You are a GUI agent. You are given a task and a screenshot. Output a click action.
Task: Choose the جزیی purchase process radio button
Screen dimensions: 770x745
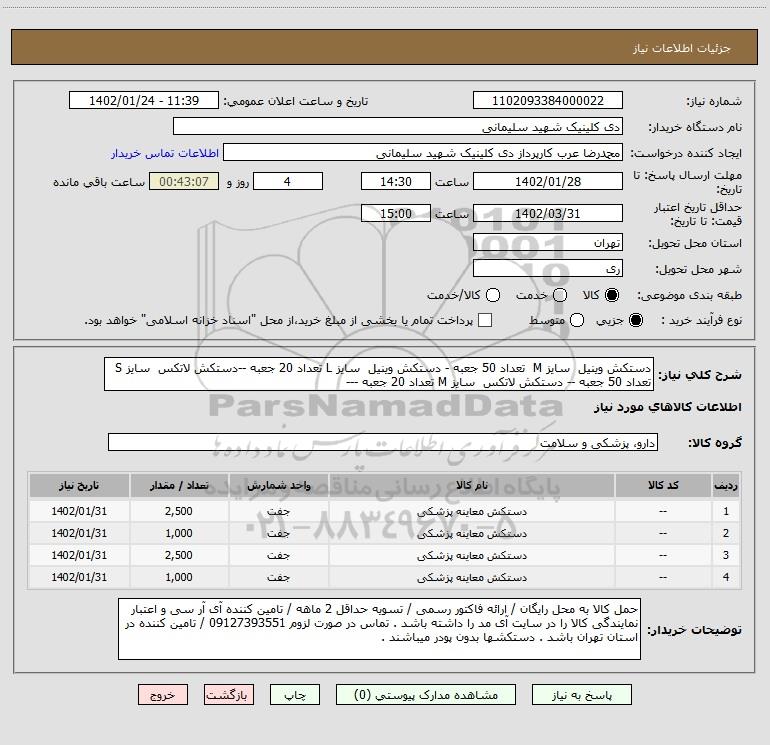(636, 320)
